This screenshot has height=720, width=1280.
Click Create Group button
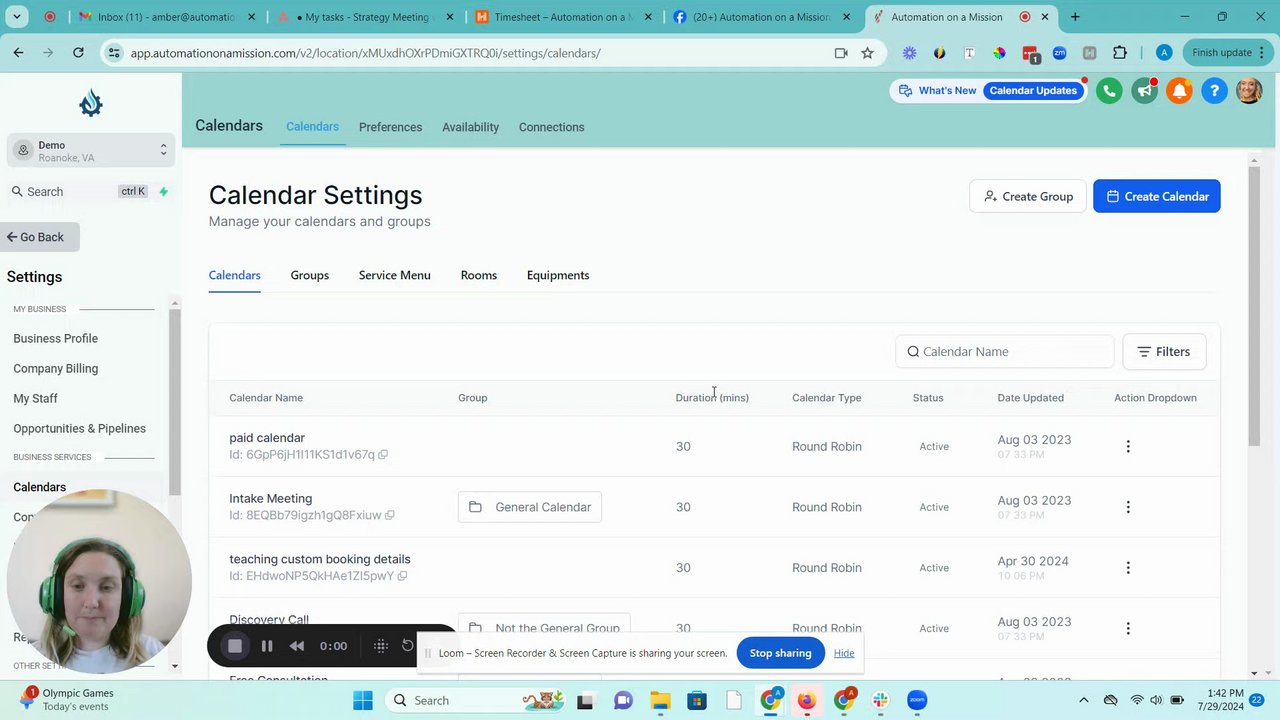pos(1028,196)
